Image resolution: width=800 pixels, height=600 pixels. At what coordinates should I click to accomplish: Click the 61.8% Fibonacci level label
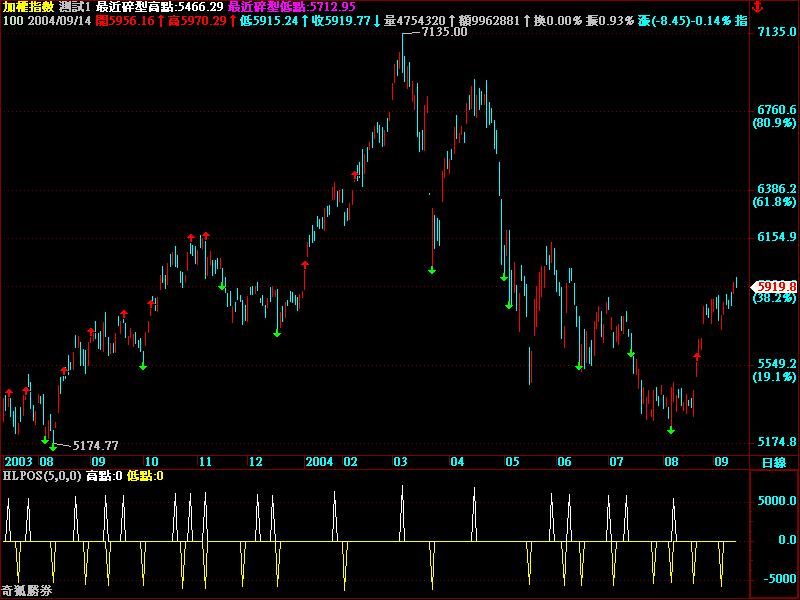tap(773, 202)
